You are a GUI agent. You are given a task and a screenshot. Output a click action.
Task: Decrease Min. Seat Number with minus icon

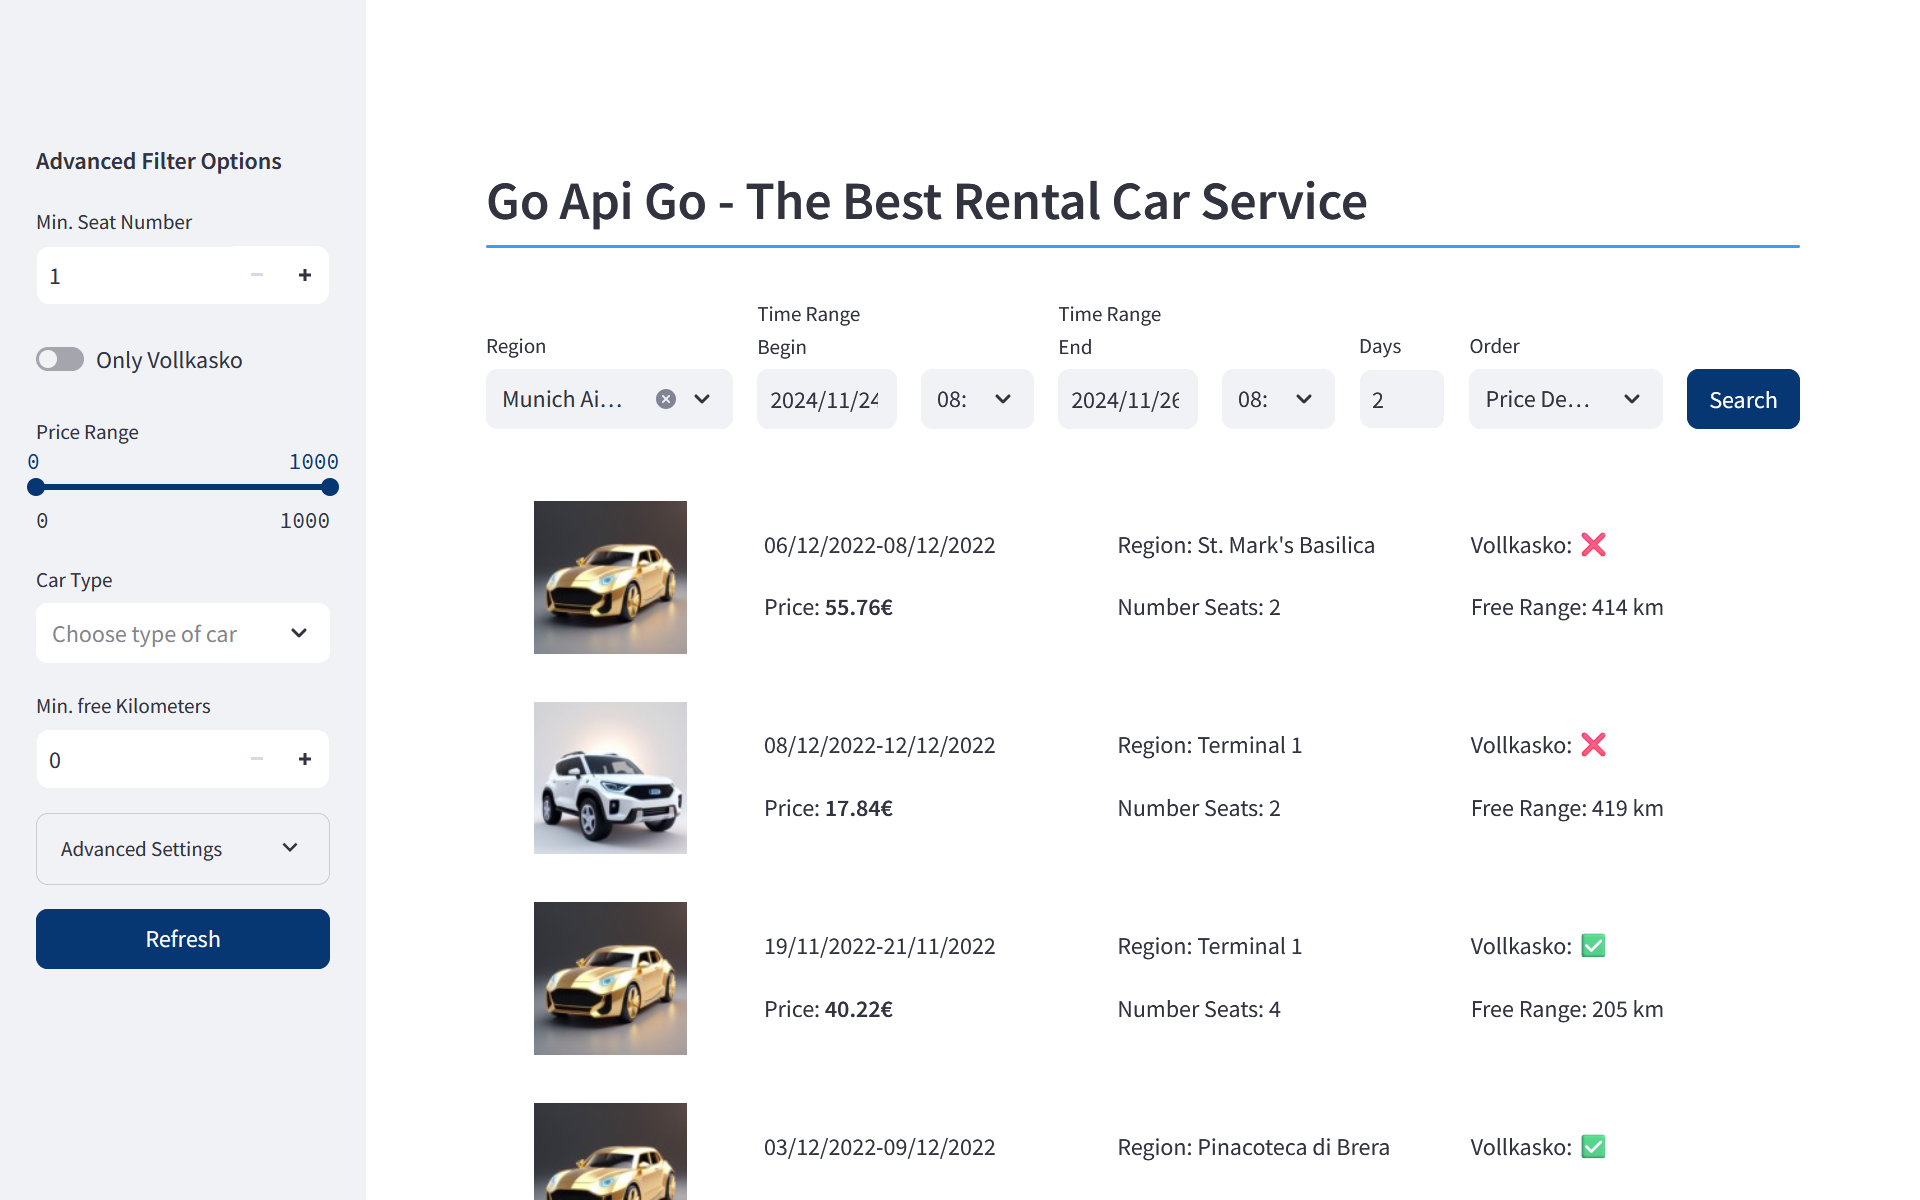(257, 275)
